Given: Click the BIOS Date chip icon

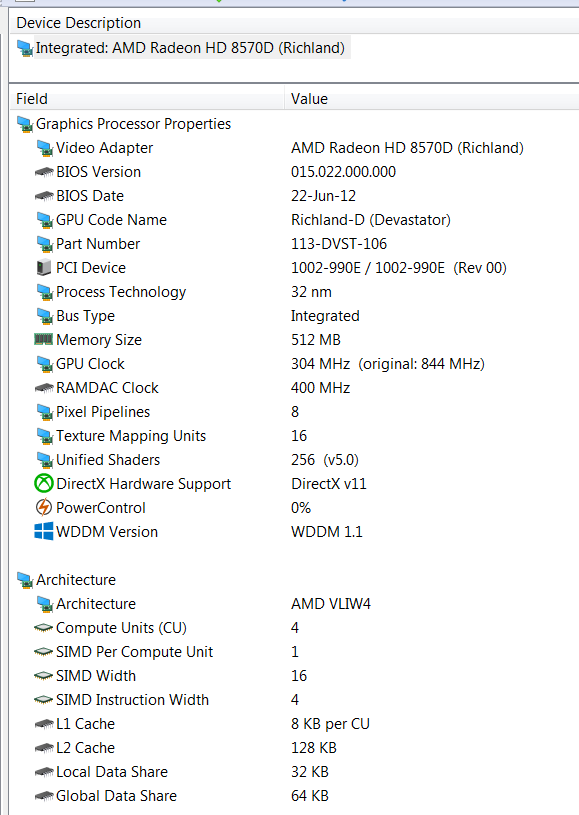Looking at the screenshot, I should coord(44,196).
